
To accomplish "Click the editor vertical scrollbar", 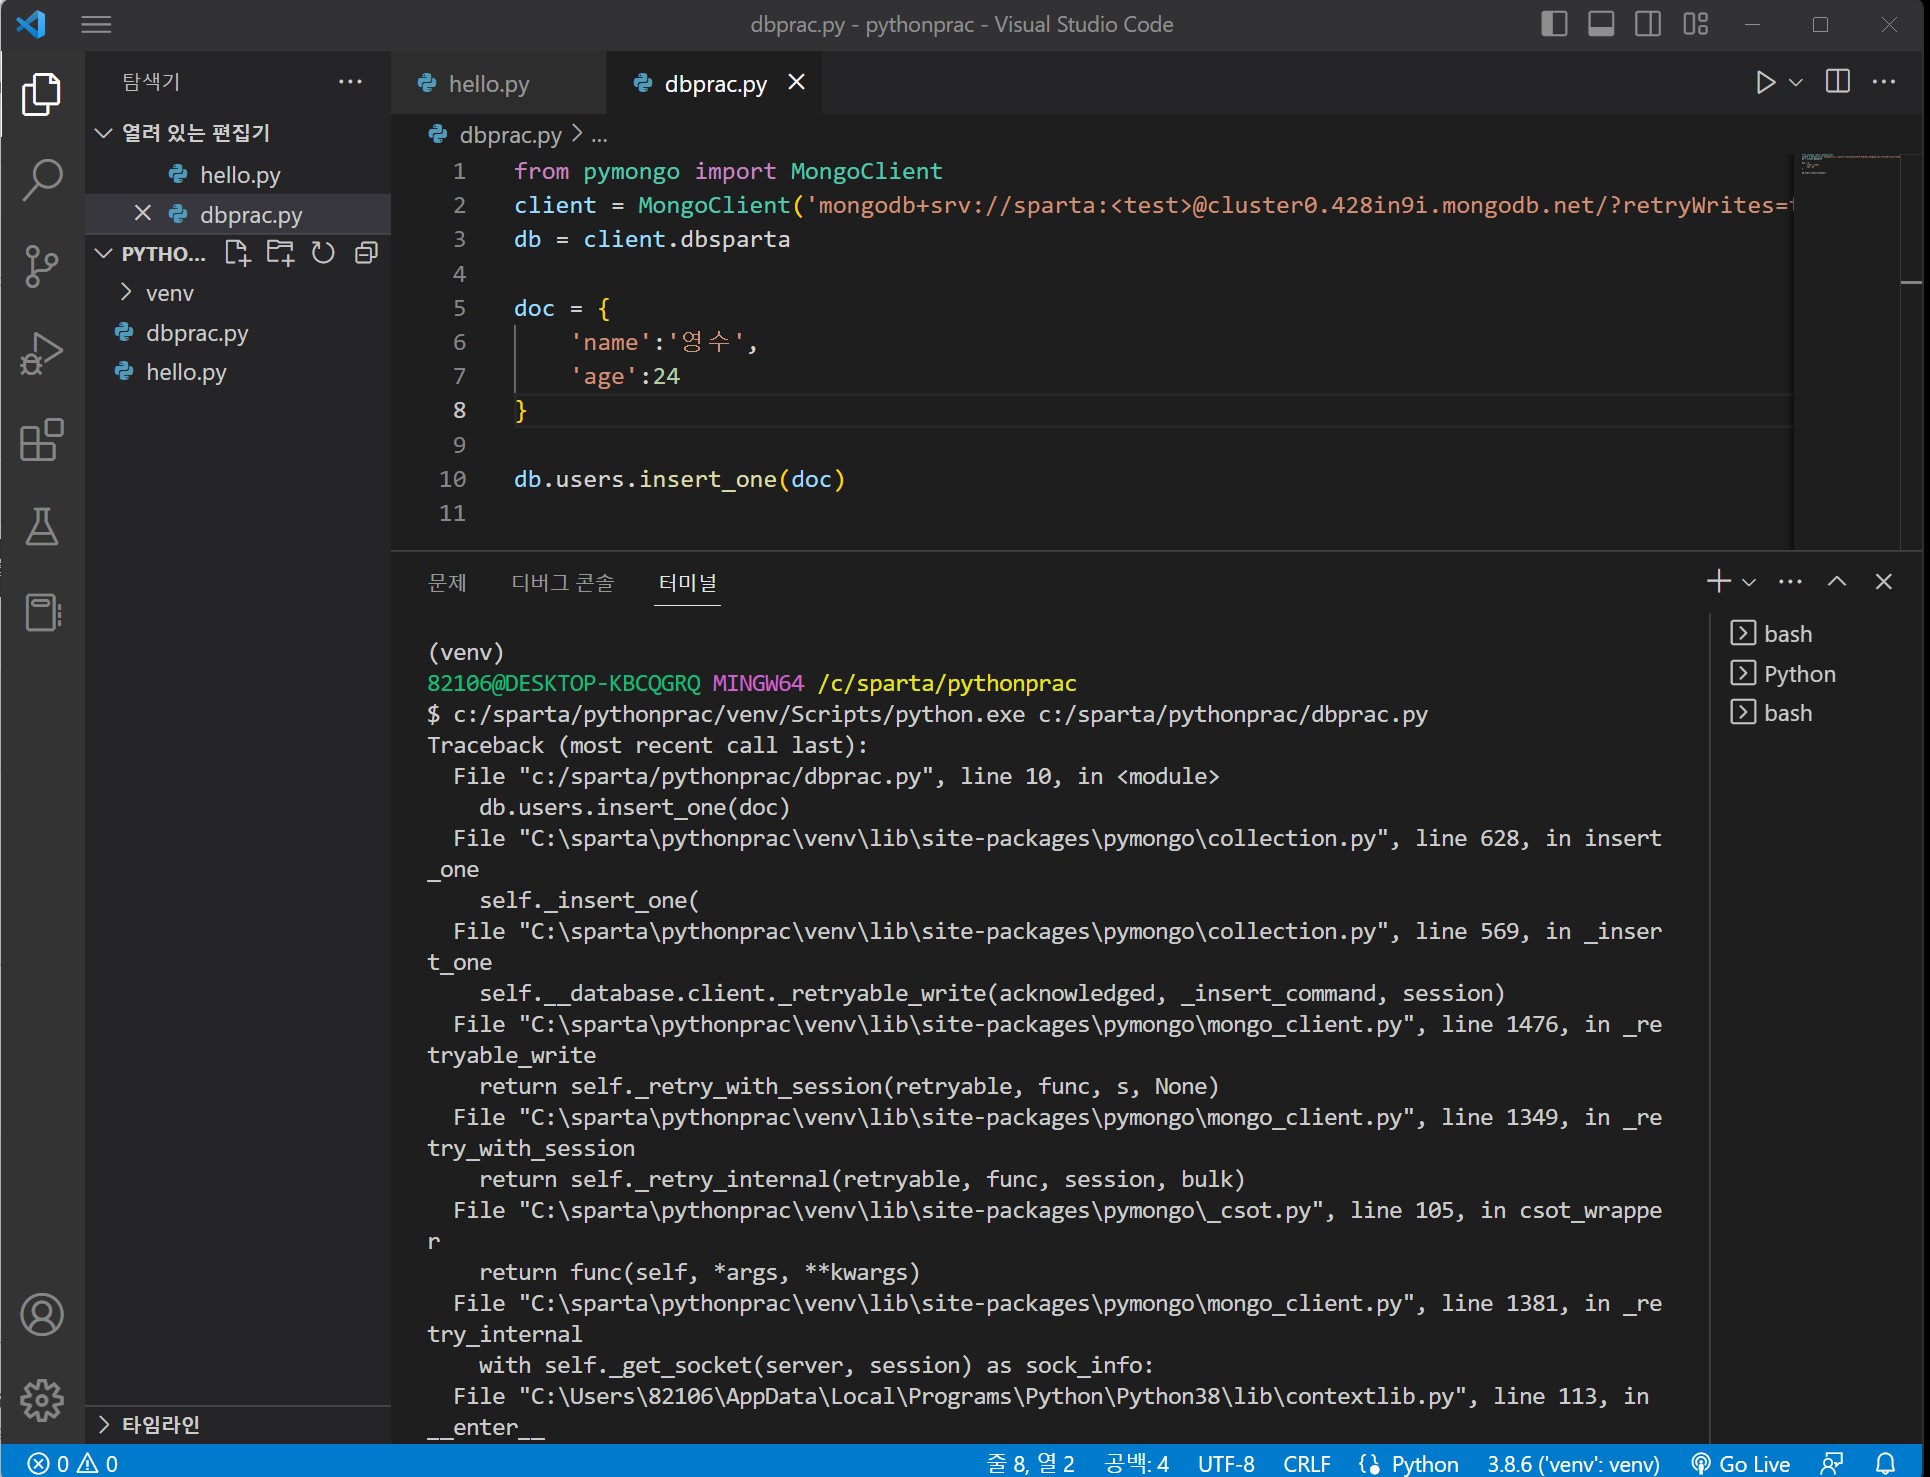I will click(1912, 350).
